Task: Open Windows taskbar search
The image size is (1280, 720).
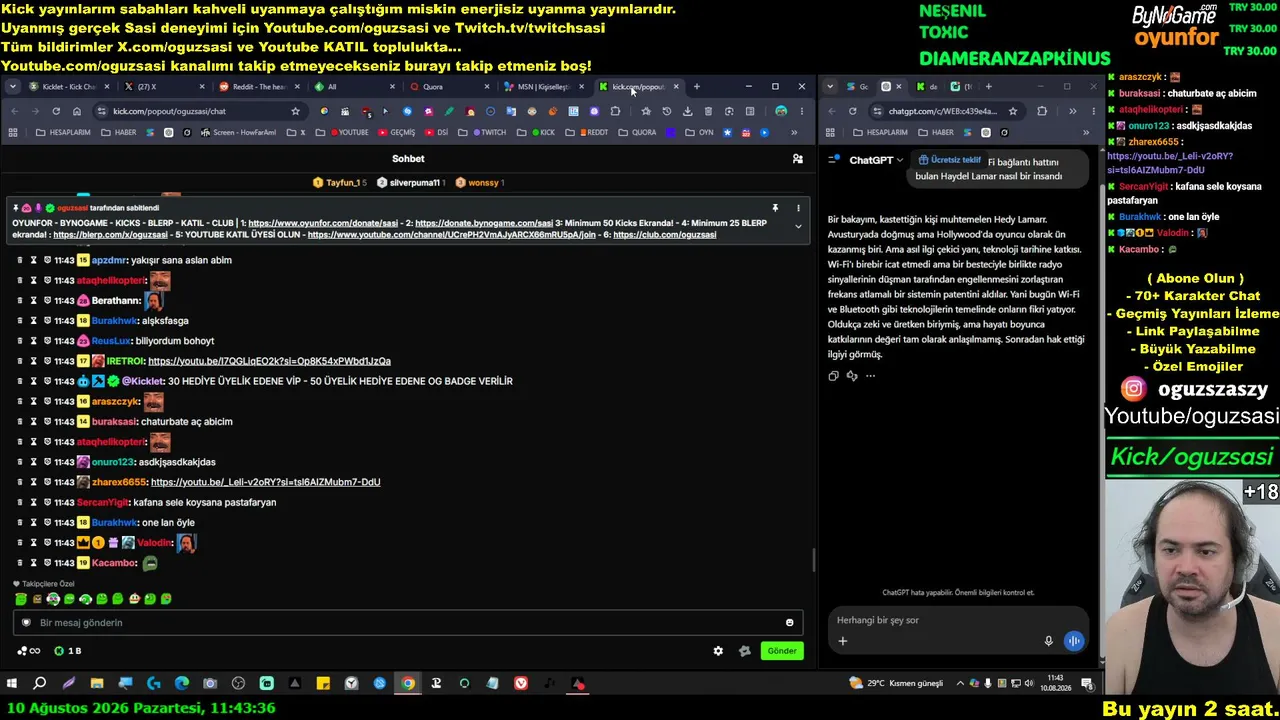Action: pos(40,684)
